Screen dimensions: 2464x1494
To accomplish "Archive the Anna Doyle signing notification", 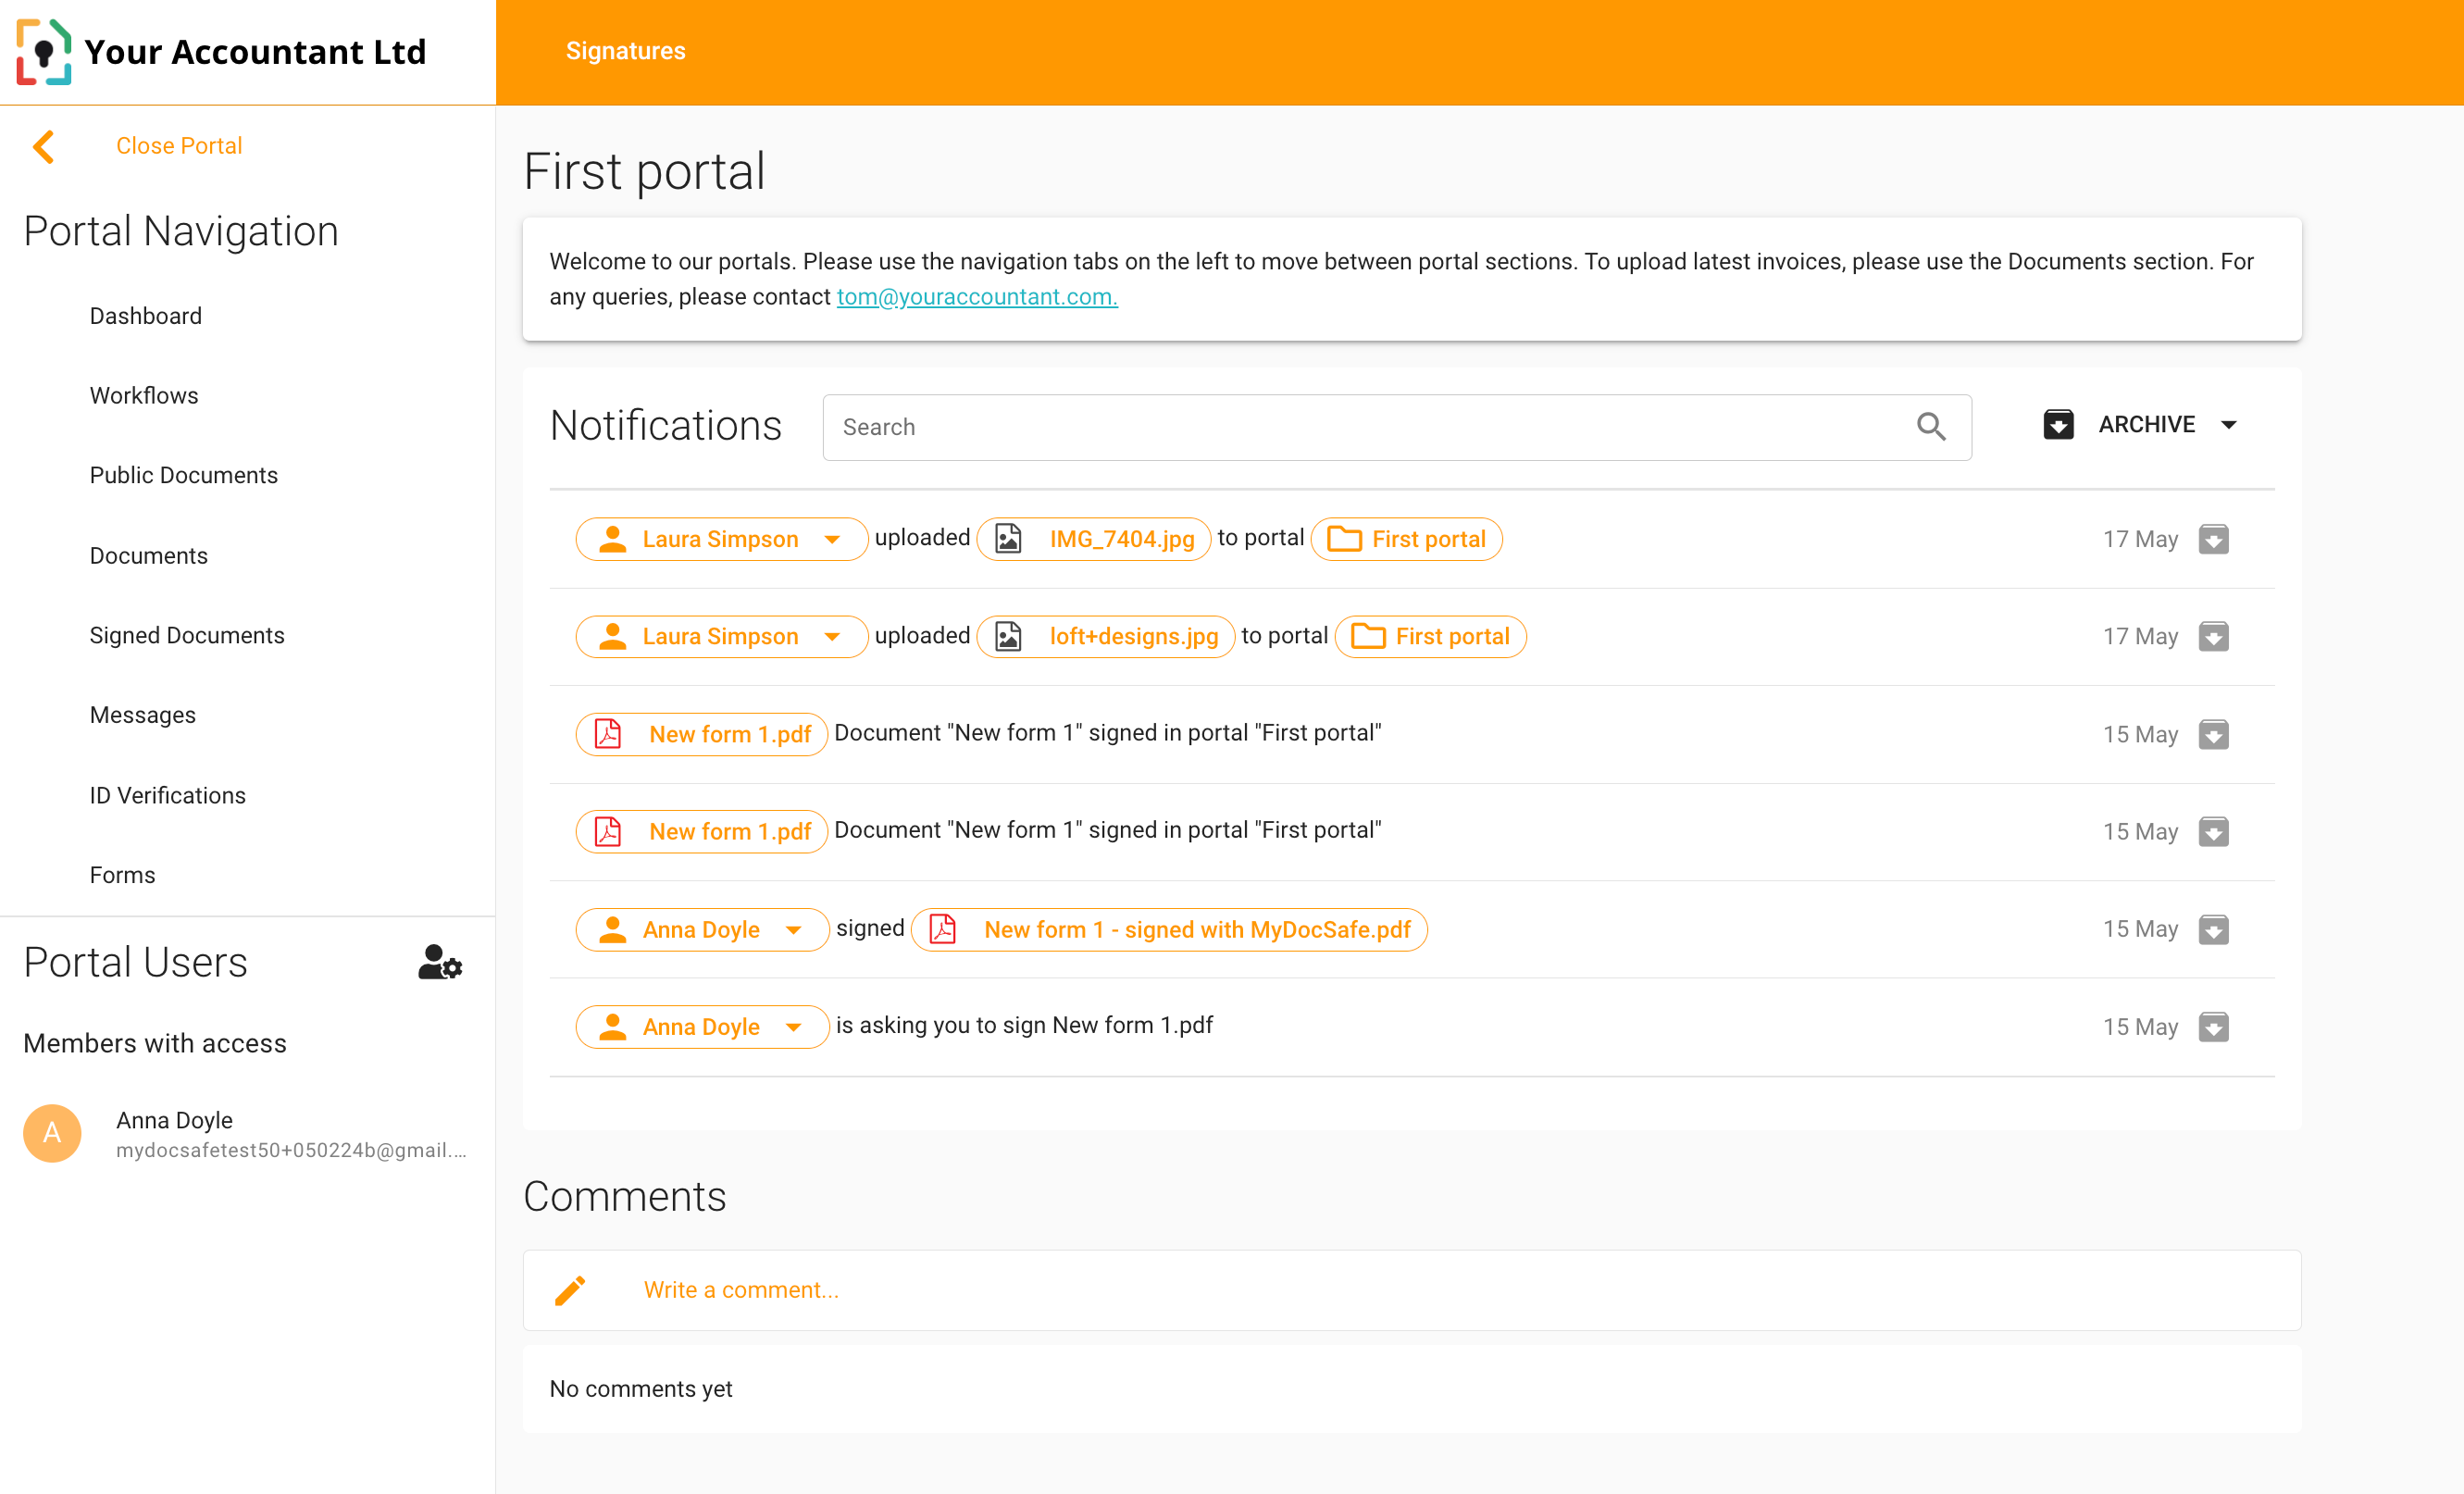I will (x=2214, y=929).
